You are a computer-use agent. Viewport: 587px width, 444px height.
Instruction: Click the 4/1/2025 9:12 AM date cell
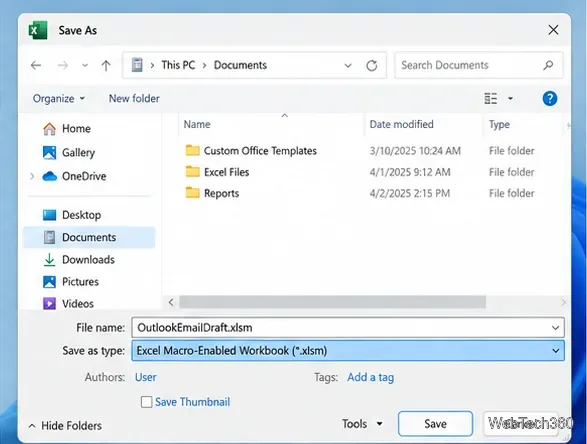(410, 172)
